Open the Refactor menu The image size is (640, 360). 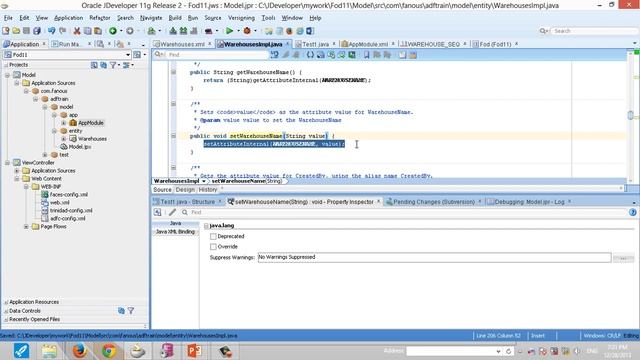click(x=100, y=18)
